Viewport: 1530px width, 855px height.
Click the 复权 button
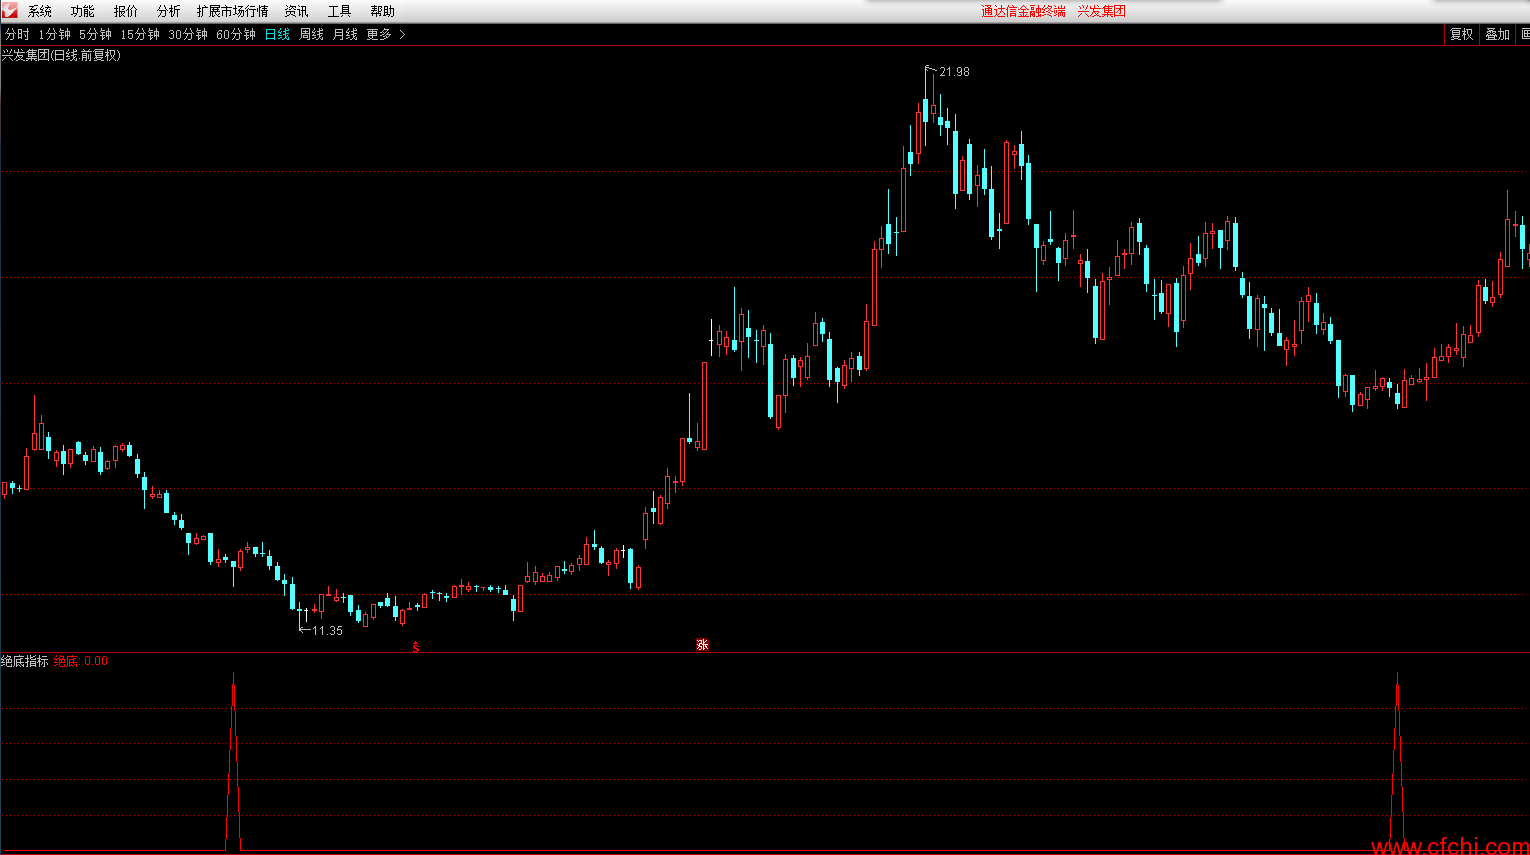pos(1462,34)
